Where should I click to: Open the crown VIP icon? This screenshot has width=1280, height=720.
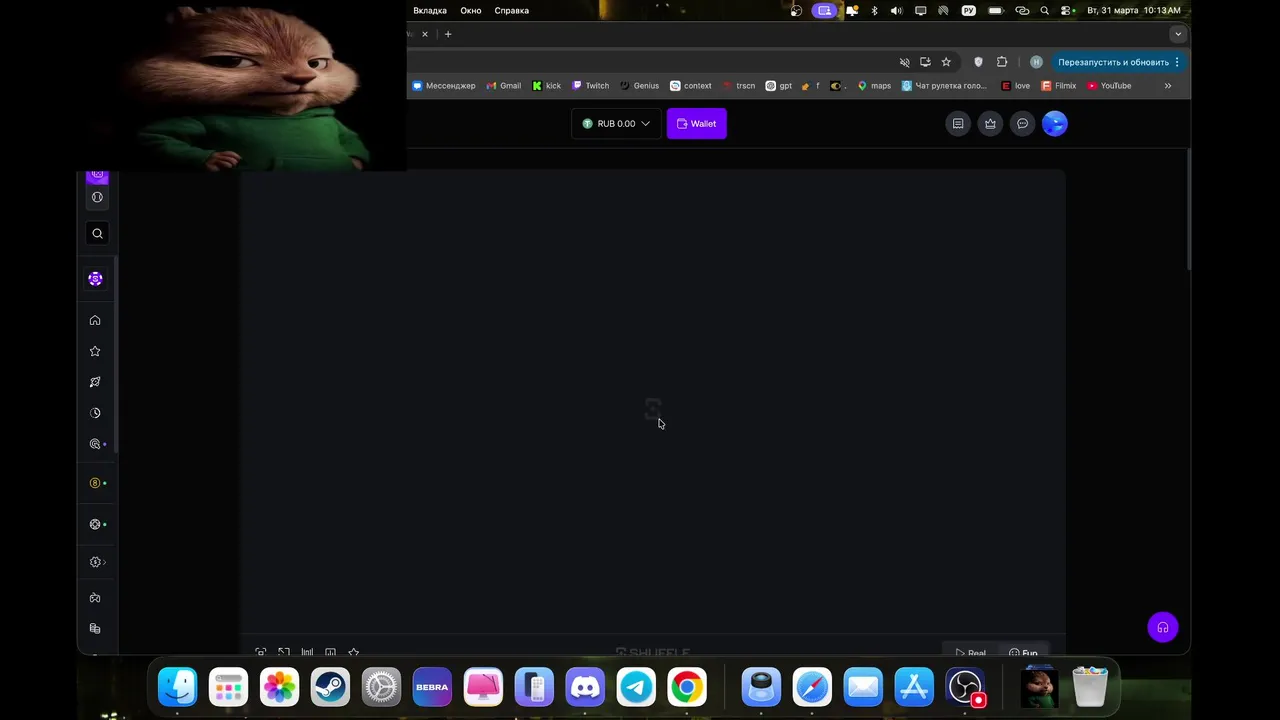pyautogui.click(x=990, y=124)
